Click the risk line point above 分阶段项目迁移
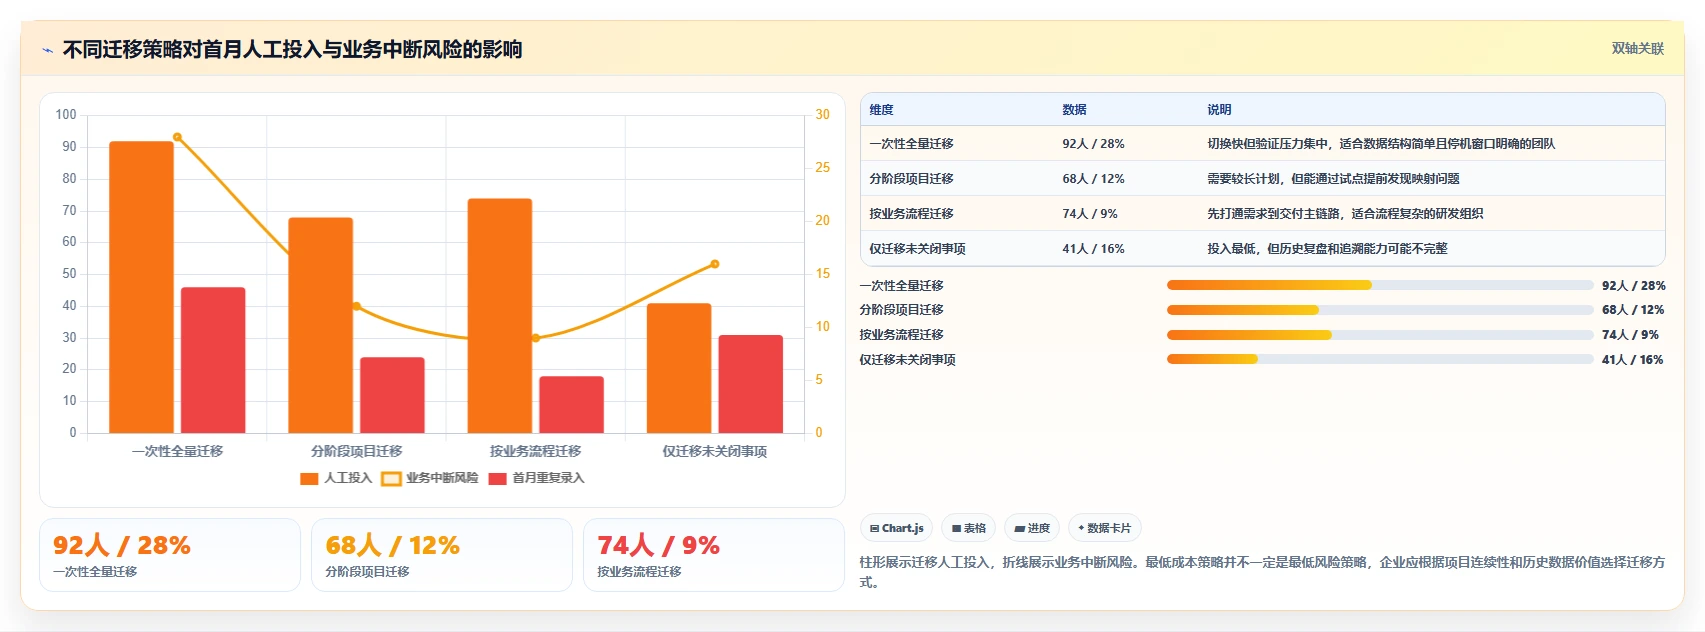This screenshot has height=632, width=1705. pos(356,306)
